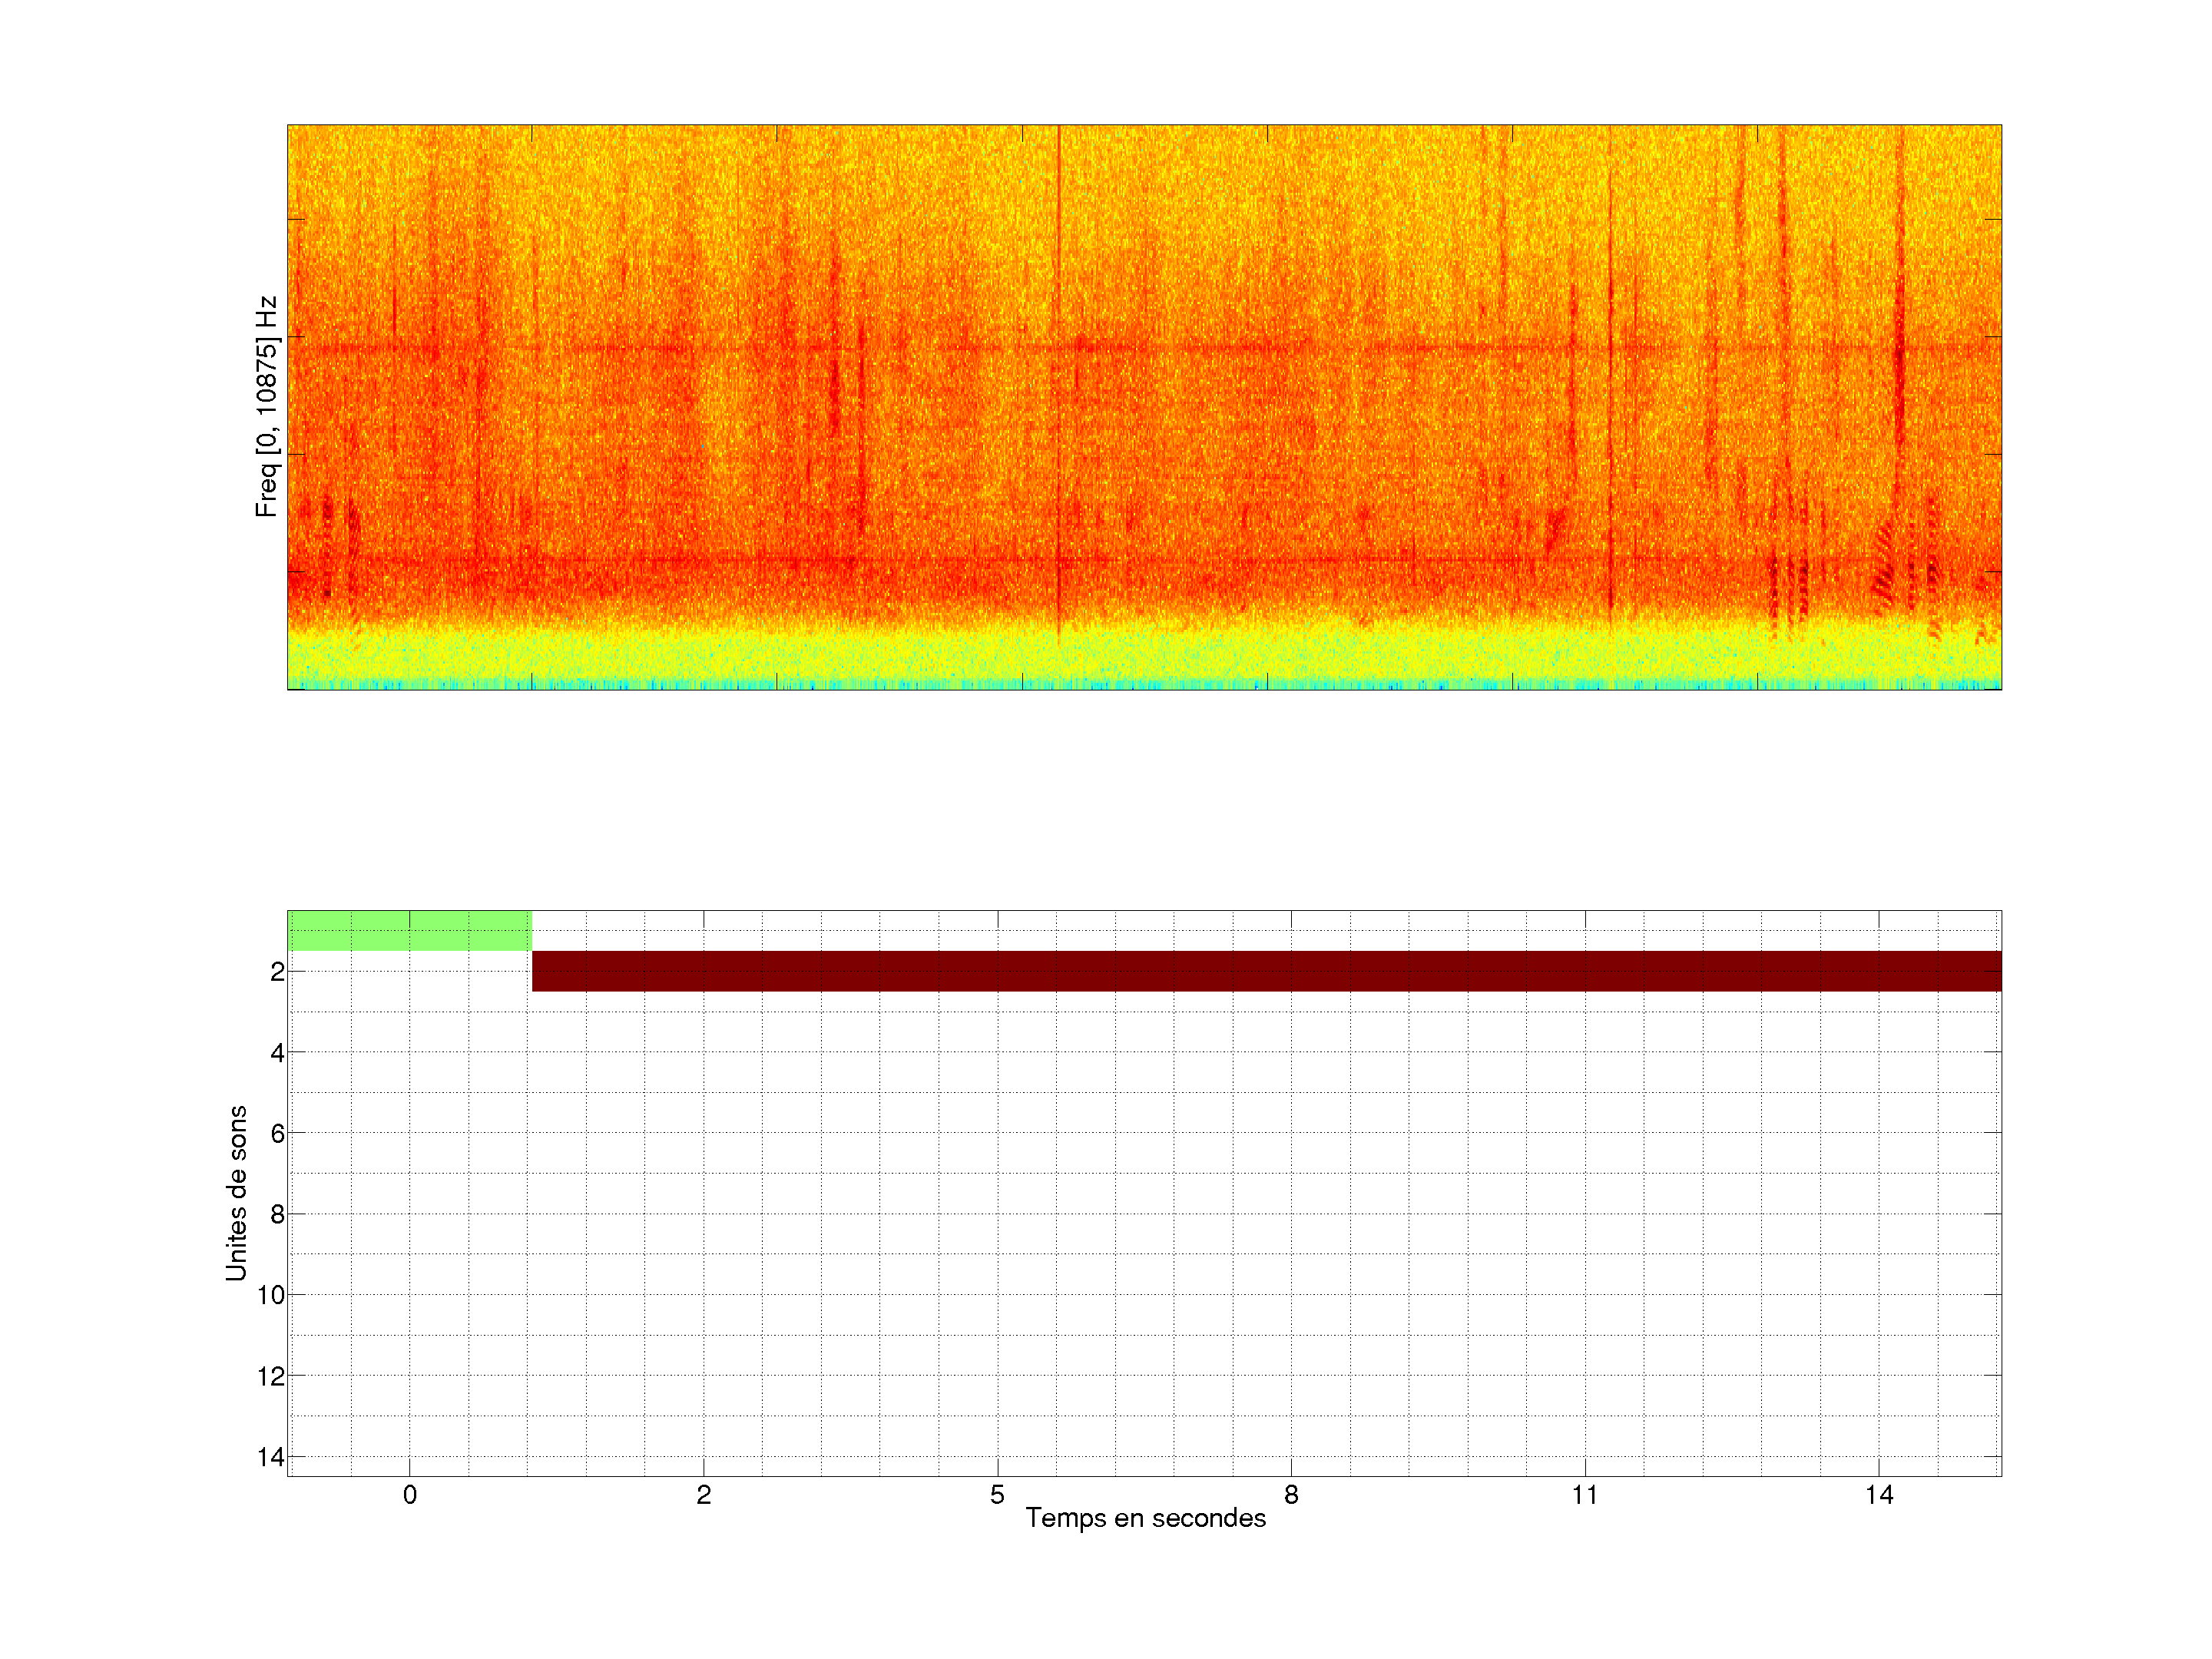Click the y-axis tick label 6

tap(277, 1133)
